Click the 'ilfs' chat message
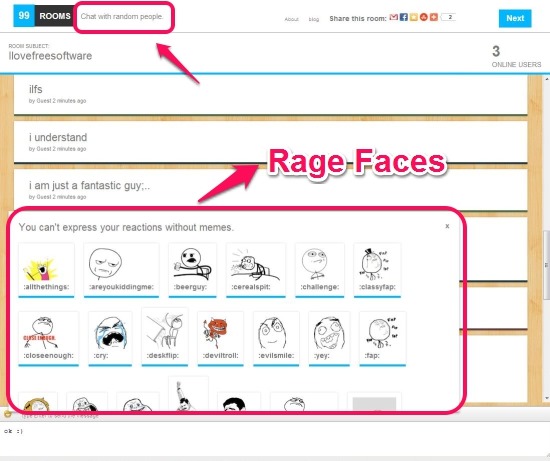The image size is (550, 461). 271,95
